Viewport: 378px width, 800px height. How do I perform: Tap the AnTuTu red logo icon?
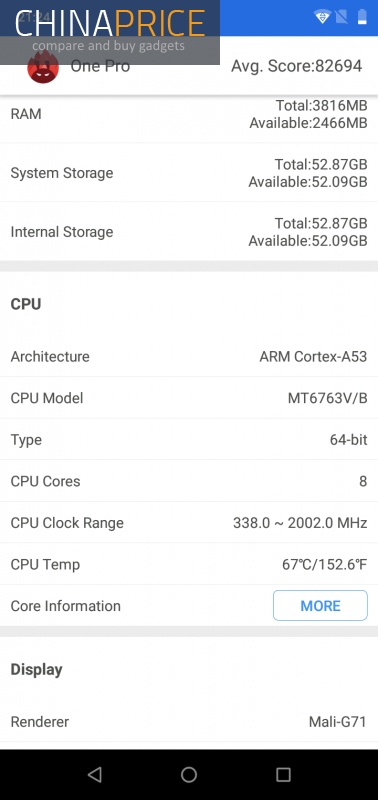[x=43, y=66]
